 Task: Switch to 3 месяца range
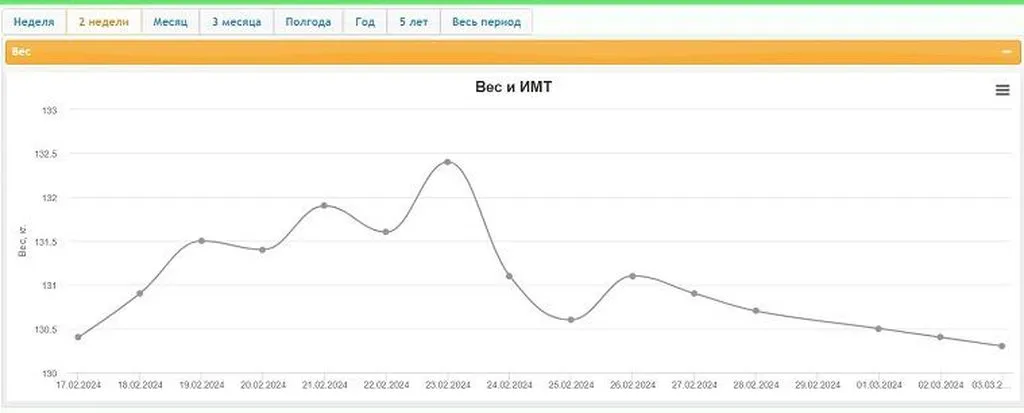pos(236,22)
